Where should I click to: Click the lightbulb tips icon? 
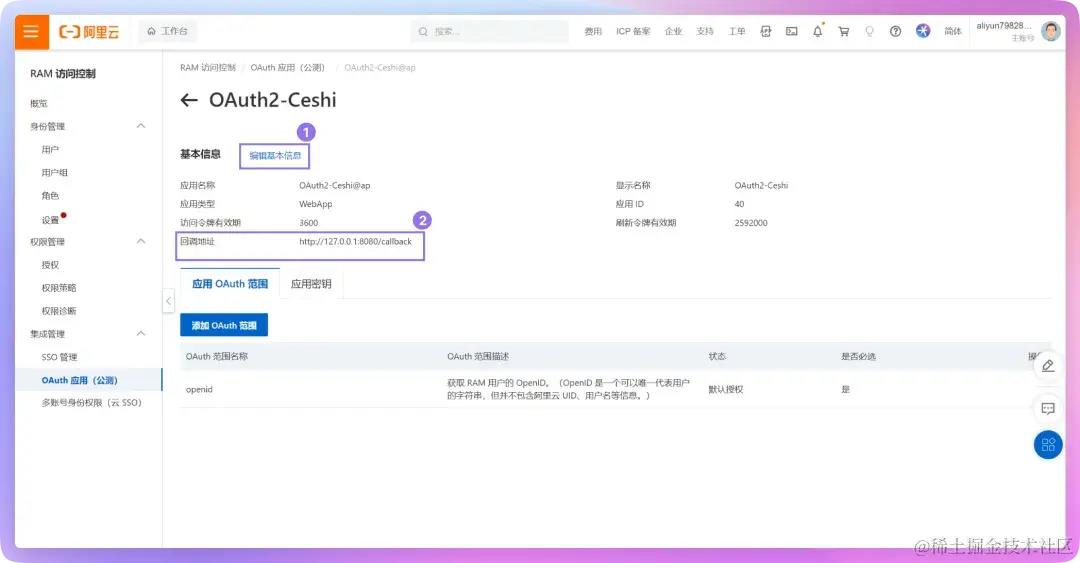click(869, 32)
